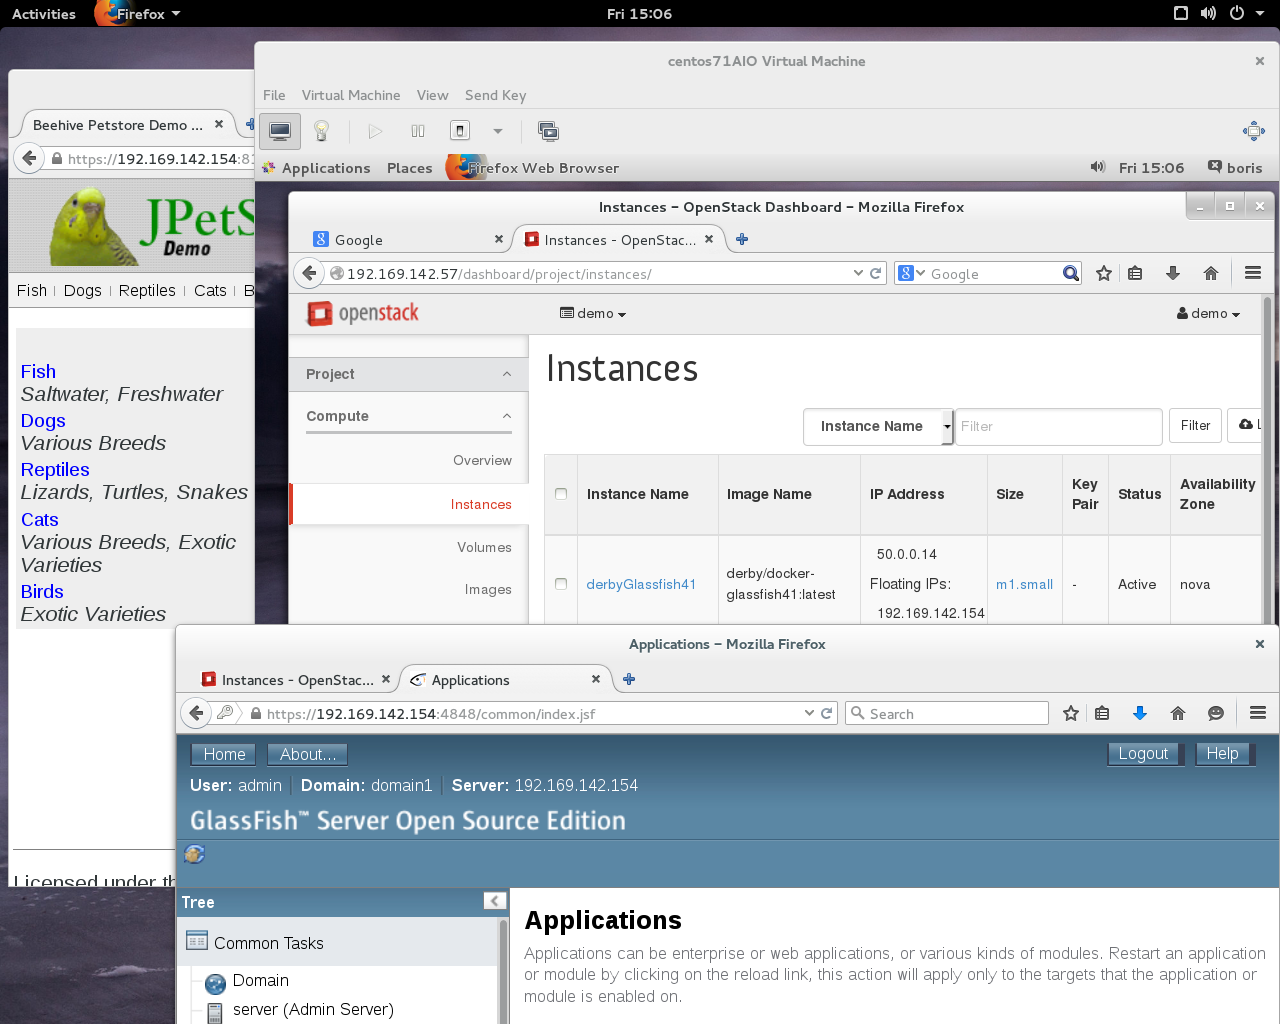This screenshot has height=1024, width=1280.
Task: Open new tab in OpenStack Dashboard Firefox
Action: (x=742, y=239)
